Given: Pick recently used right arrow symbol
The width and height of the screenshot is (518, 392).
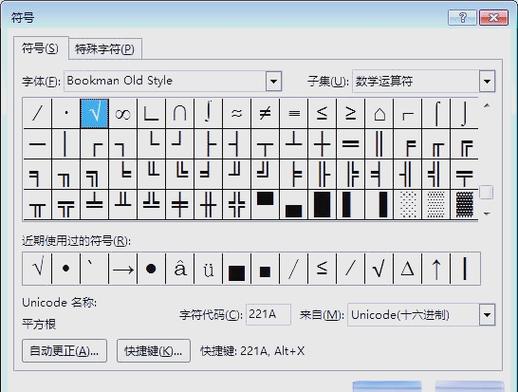Looking at the screenshot, I should pyautogui.click(x=123, y=269).
